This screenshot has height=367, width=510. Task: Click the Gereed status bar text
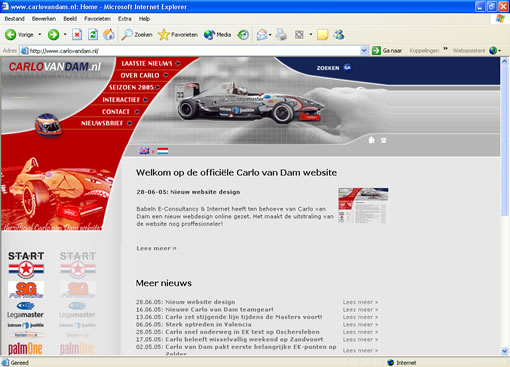tap(19, 363)
